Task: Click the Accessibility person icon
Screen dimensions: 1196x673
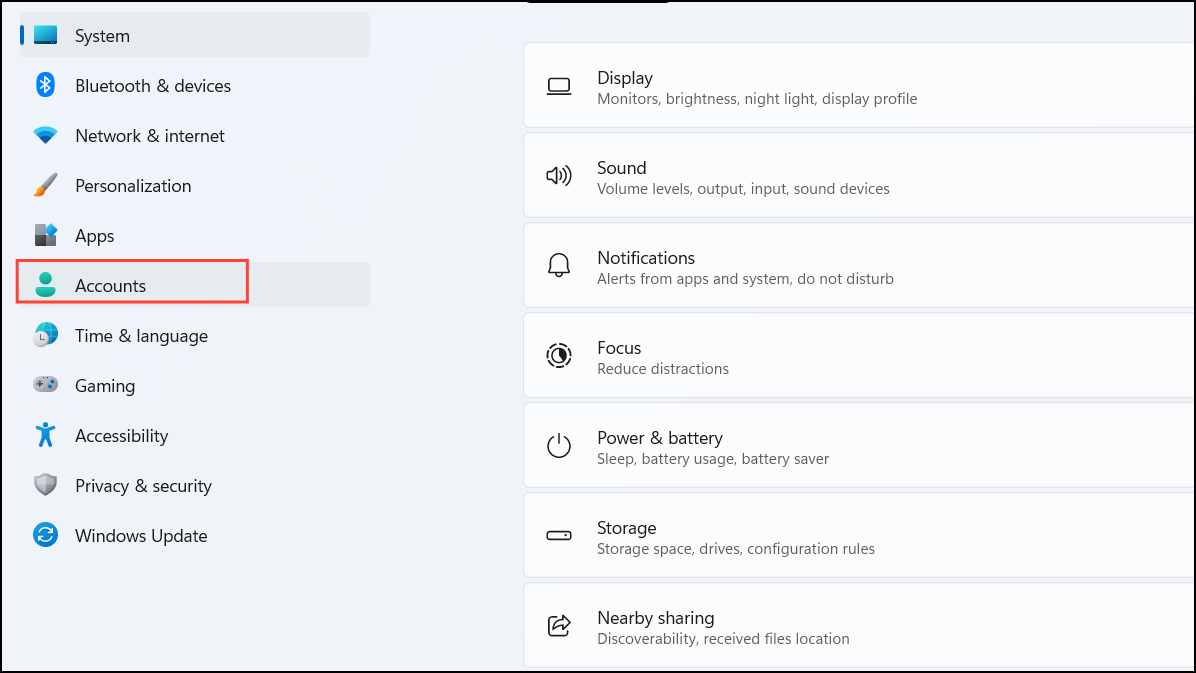Action: [45, 435]
